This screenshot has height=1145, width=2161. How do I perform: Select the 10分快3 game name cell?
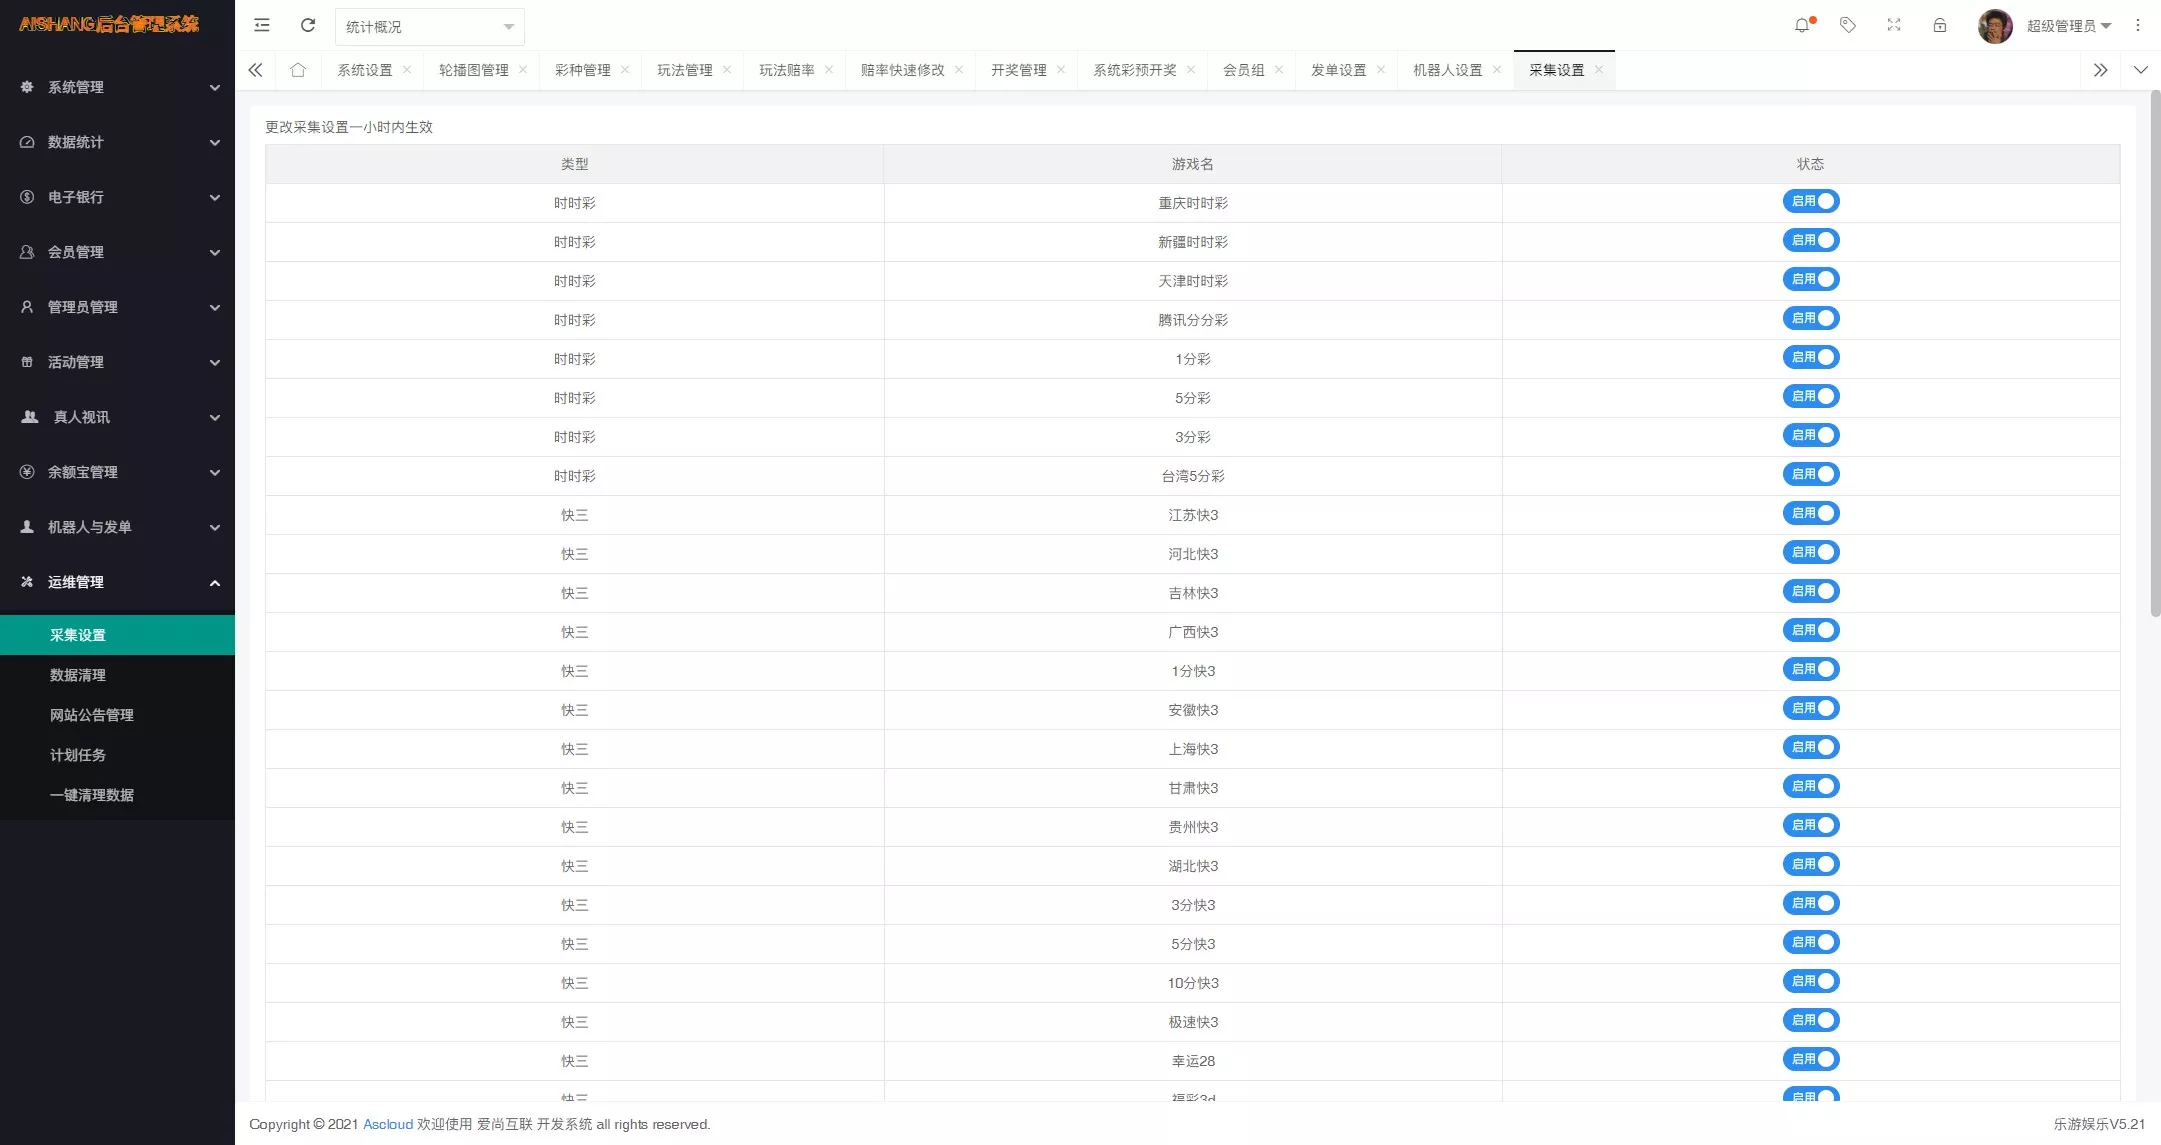[1193, 983]
